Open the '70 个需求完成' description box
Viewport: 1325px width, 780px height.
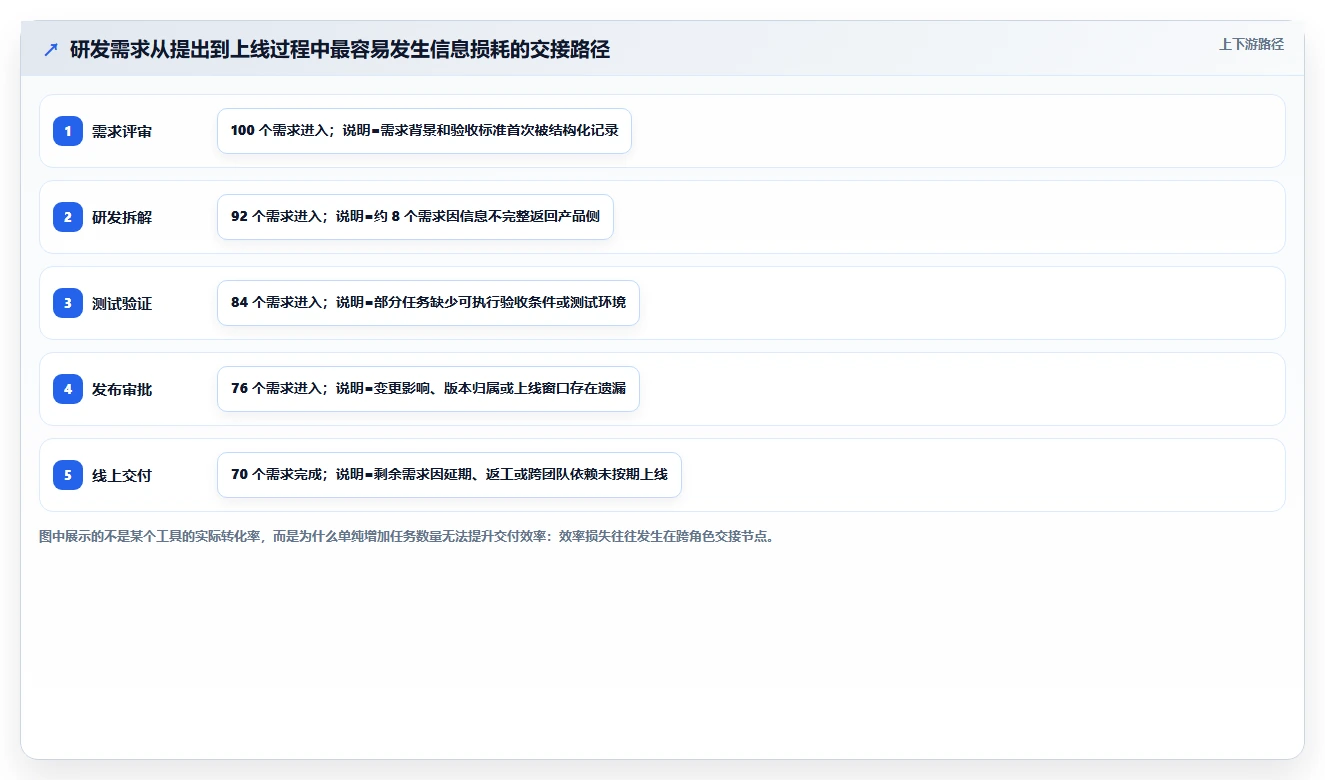[x=449, y=475]
